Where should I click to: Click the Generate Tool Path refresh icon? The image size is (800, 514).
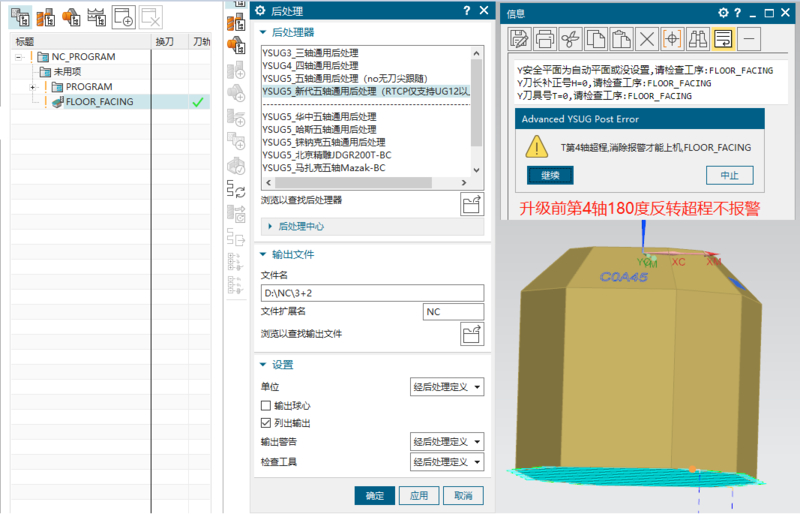236,189
